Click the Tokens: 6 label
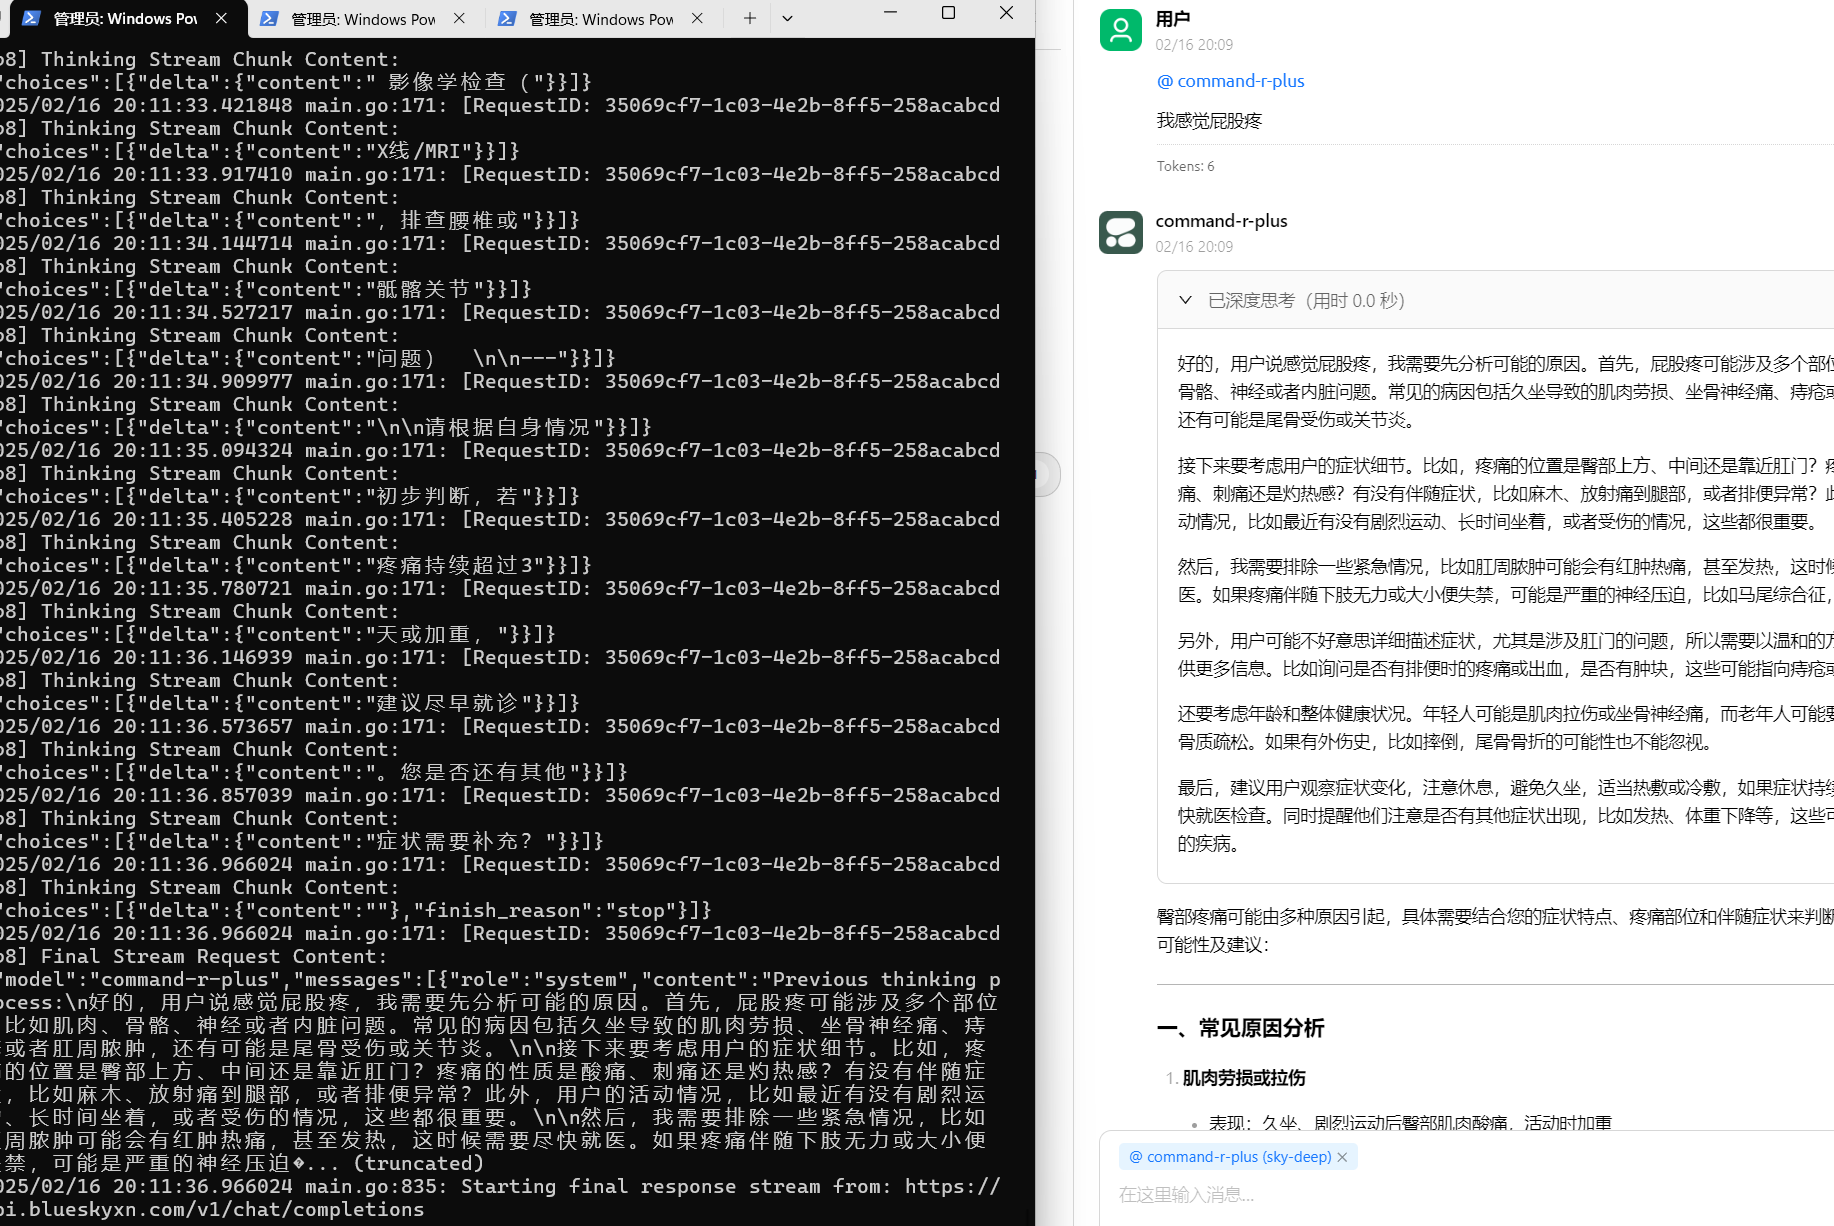 [x=1185, y=166]
